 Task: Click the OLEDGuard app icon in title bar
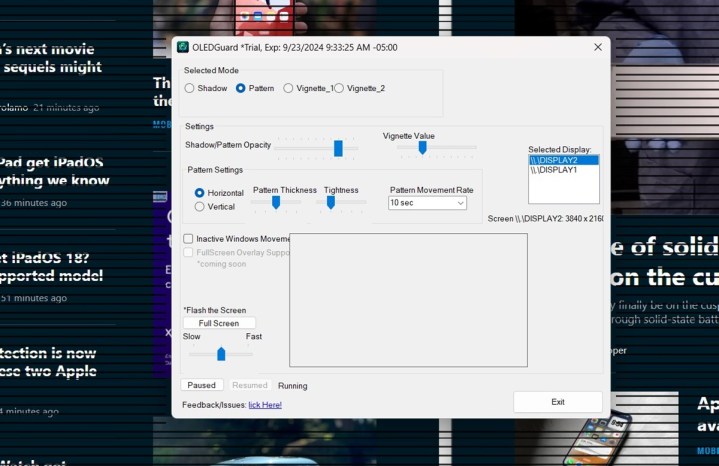(183, 47)
